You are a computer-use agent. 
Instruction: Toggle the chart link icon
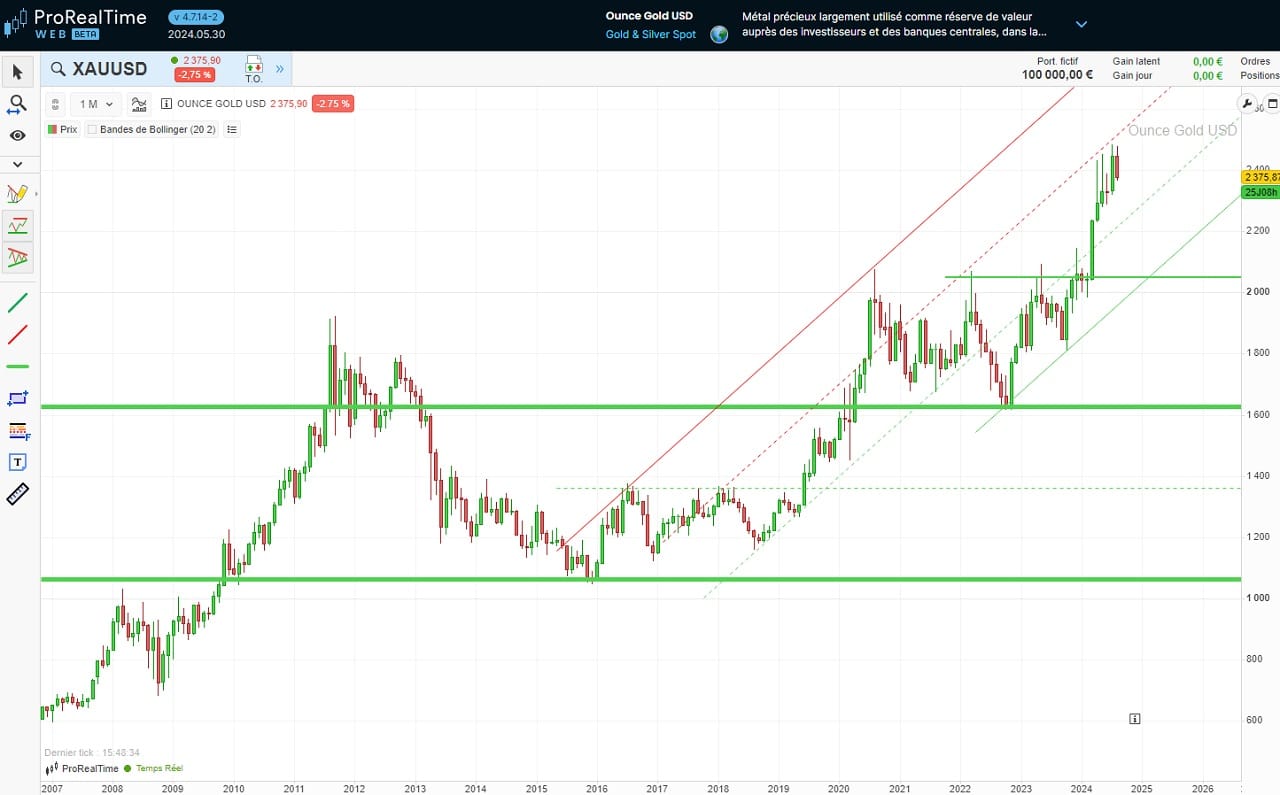point(55,103)
